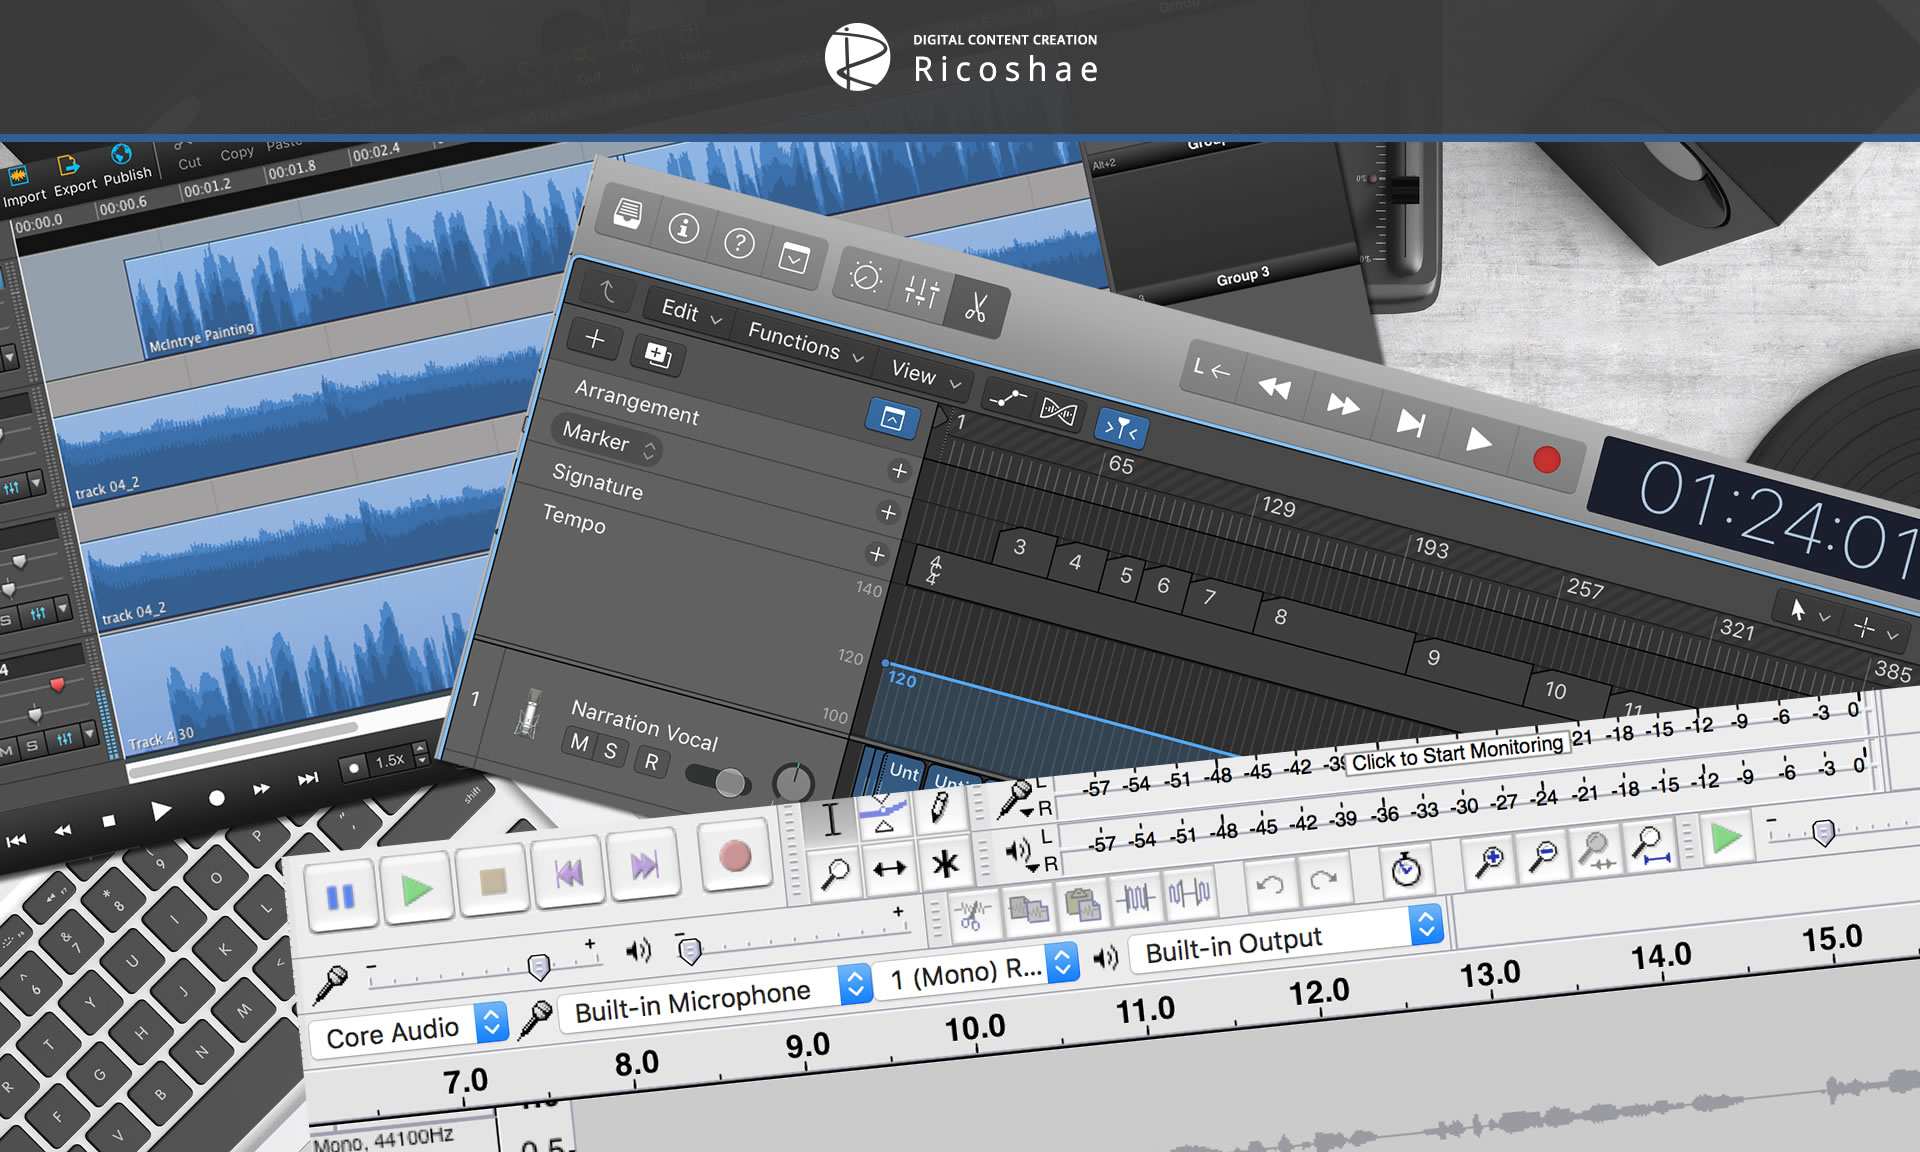Open the Edit menu in Logic

(690, 312)
